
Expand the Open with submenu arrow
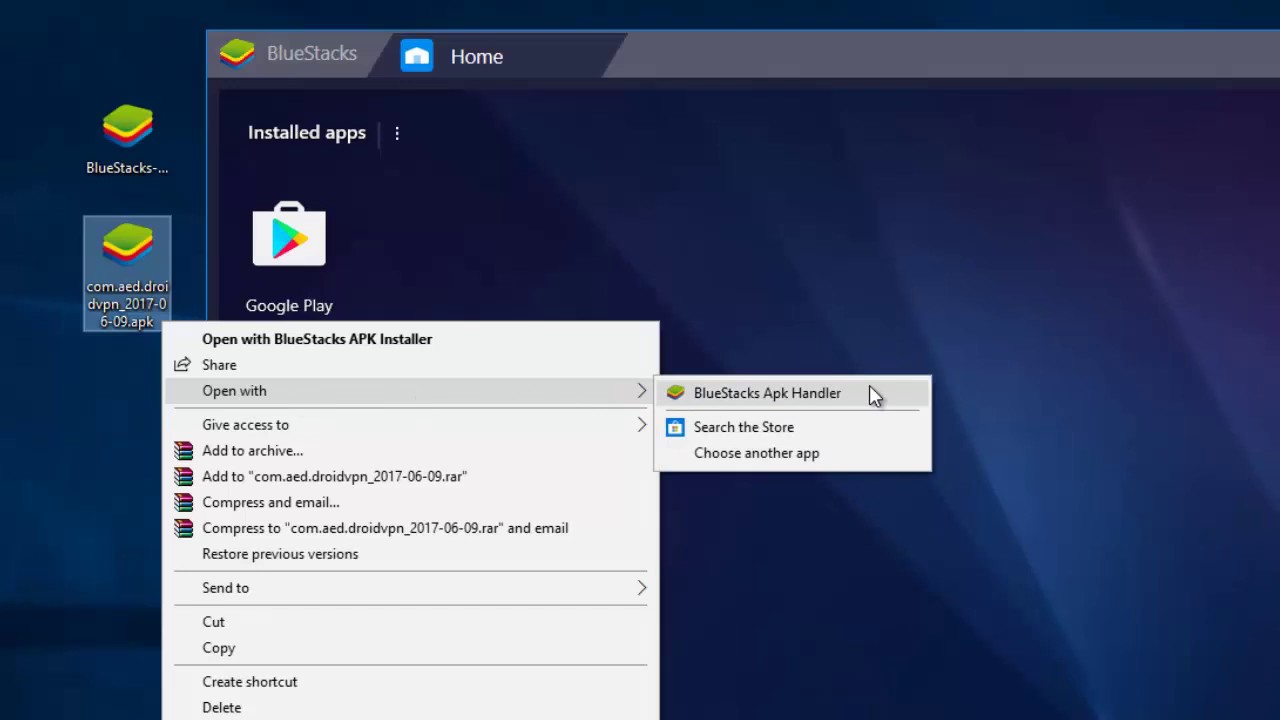tap(642, 391)
